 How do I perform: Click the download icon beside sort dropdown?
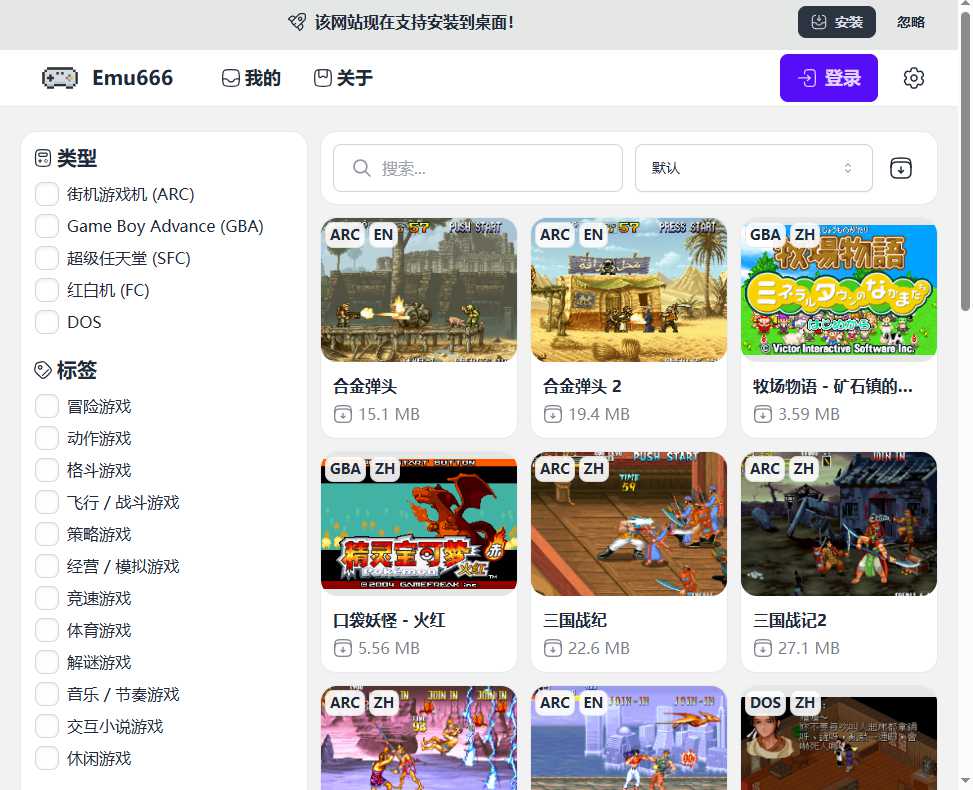click(x=901, y=168)
